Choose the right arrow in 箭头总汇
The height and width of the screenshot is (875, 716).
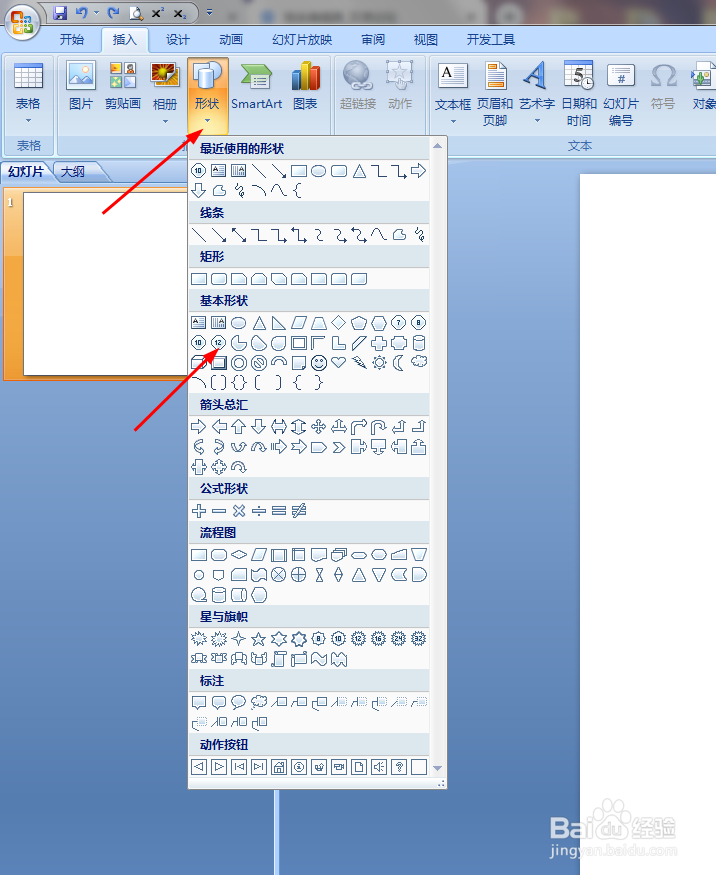pyautogui.click(x=199, y=427)
